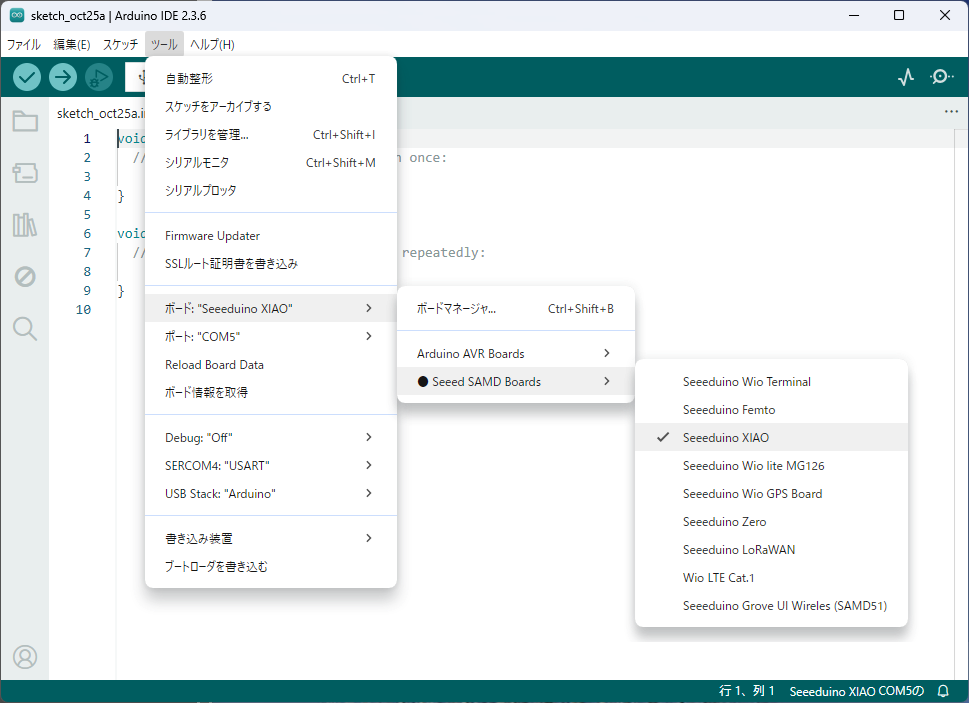This screenshot has width=969, height=703.
Task: Click the three-dots editor tab options
Action: [x=951, y=112]
